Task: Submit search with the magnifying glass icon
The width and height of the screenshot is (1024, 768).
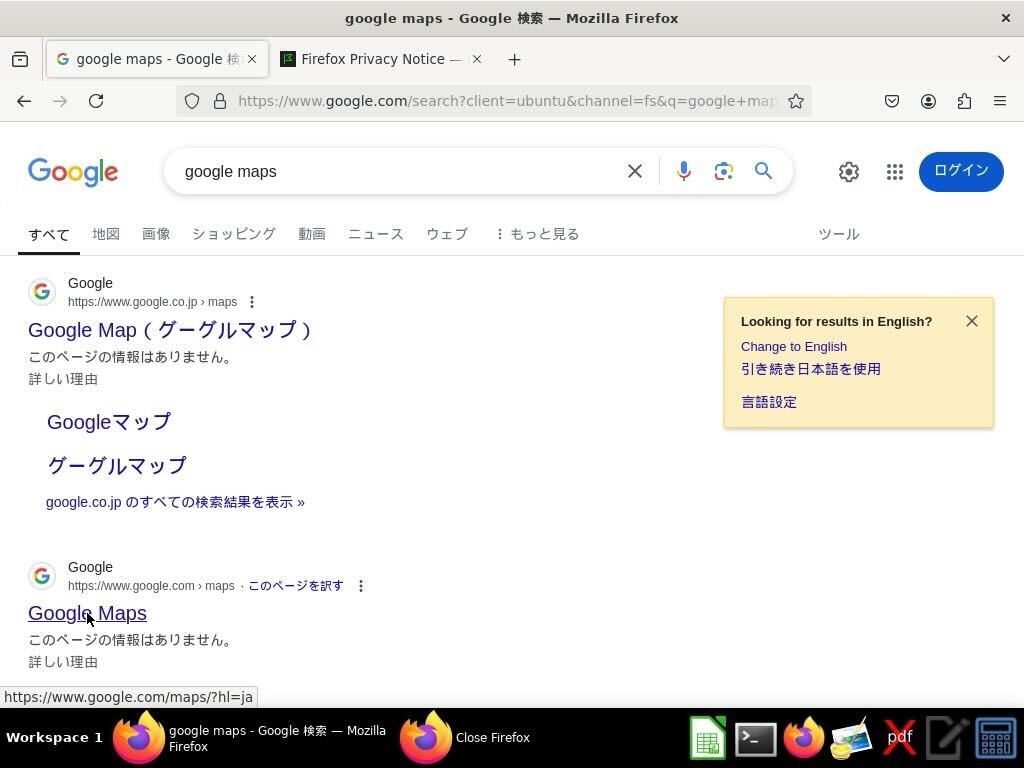Action: [x=763, y=171]
